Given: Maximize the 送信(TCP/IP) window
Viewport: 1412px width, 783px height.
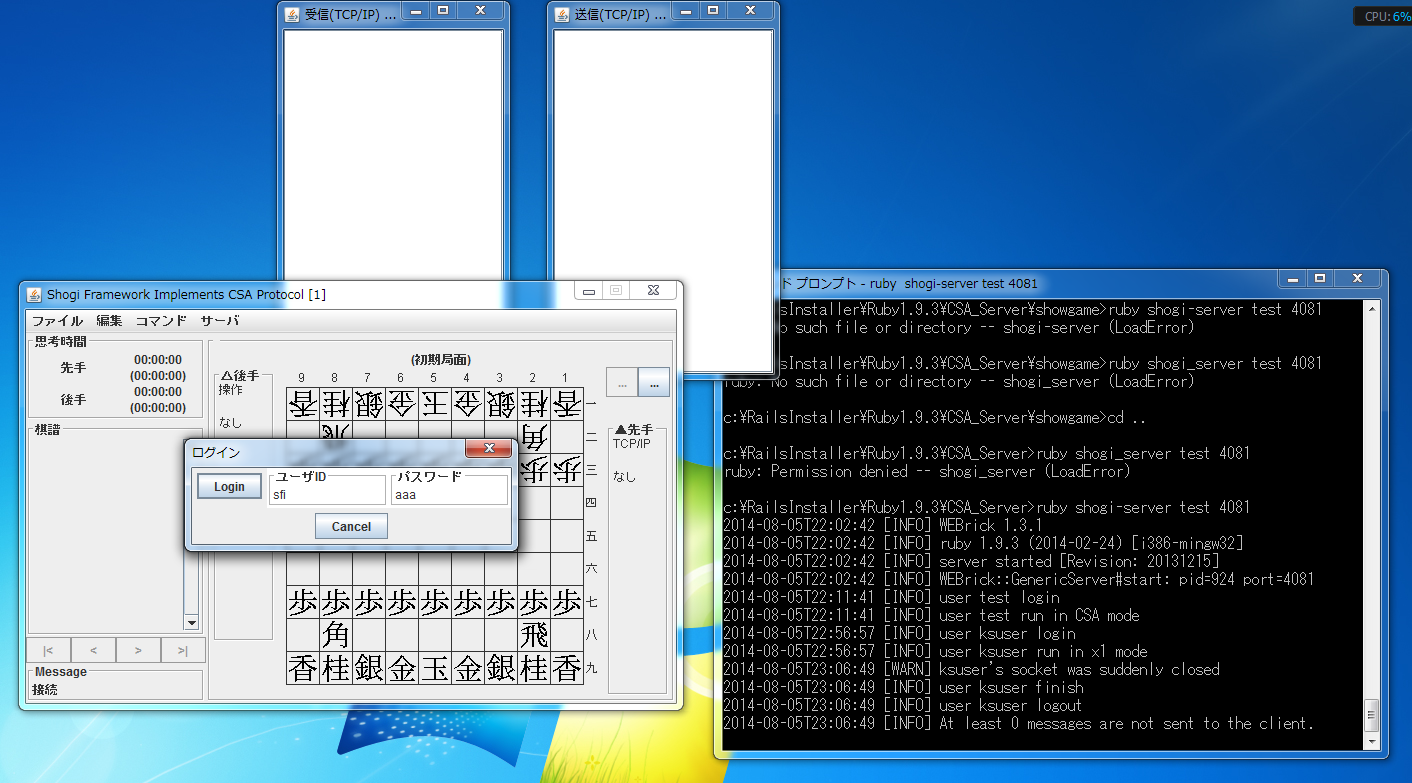Looking at the screenshot, I should (x=712, y=11).
